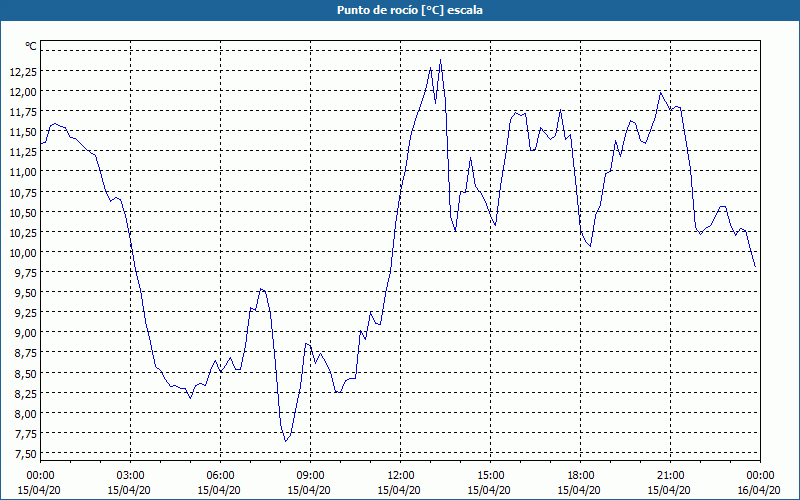Click the curve's peak just before 21:00
The height and width of the screenshot is (500, 800).
point(660,92)
